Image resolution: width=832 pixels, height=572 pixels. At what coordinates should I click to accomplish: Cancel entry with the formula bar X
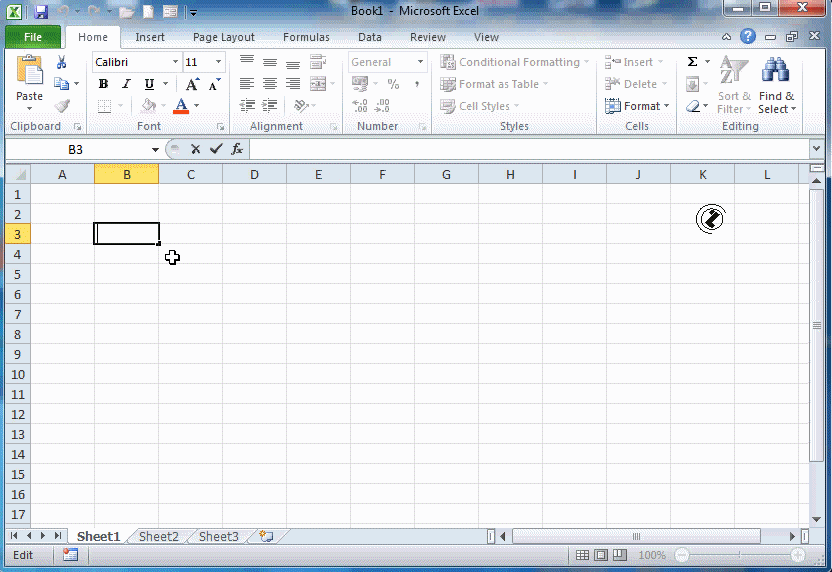196,149
